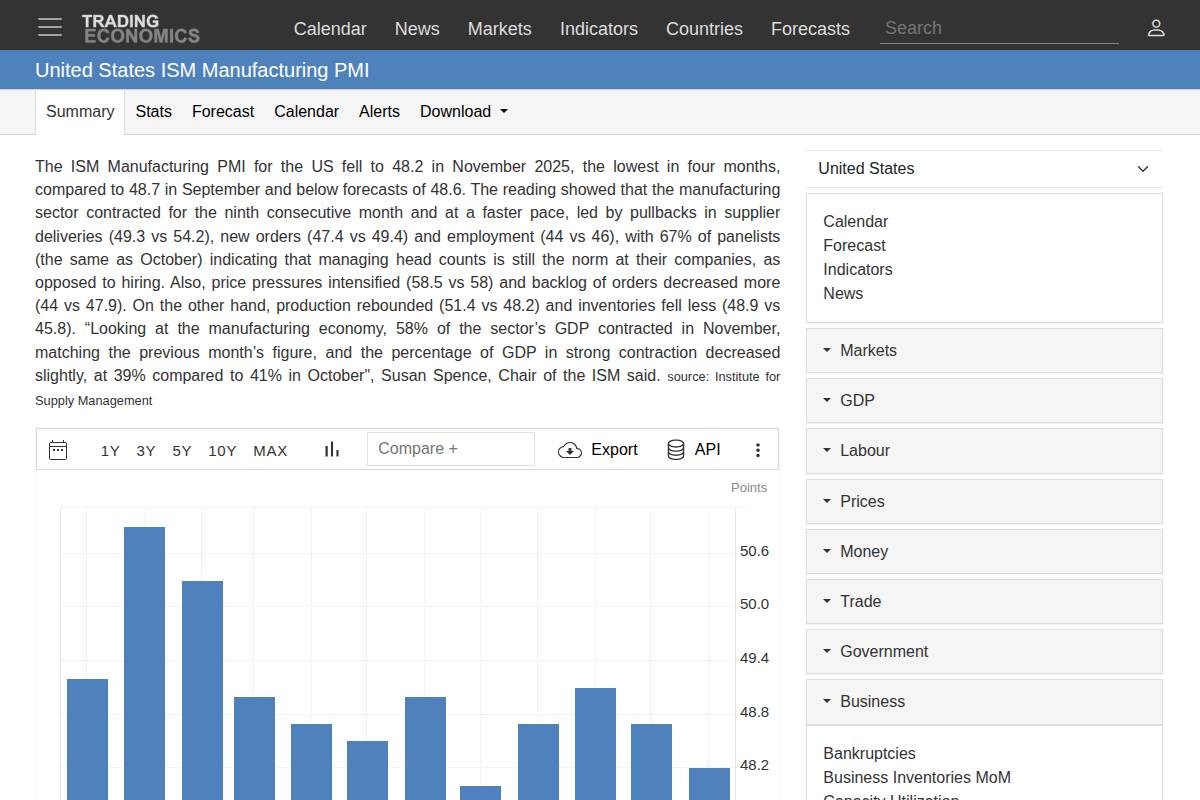1200x800 pixels.
Task: Select the chart type bar icon
Action: click(x=331, y=449)
